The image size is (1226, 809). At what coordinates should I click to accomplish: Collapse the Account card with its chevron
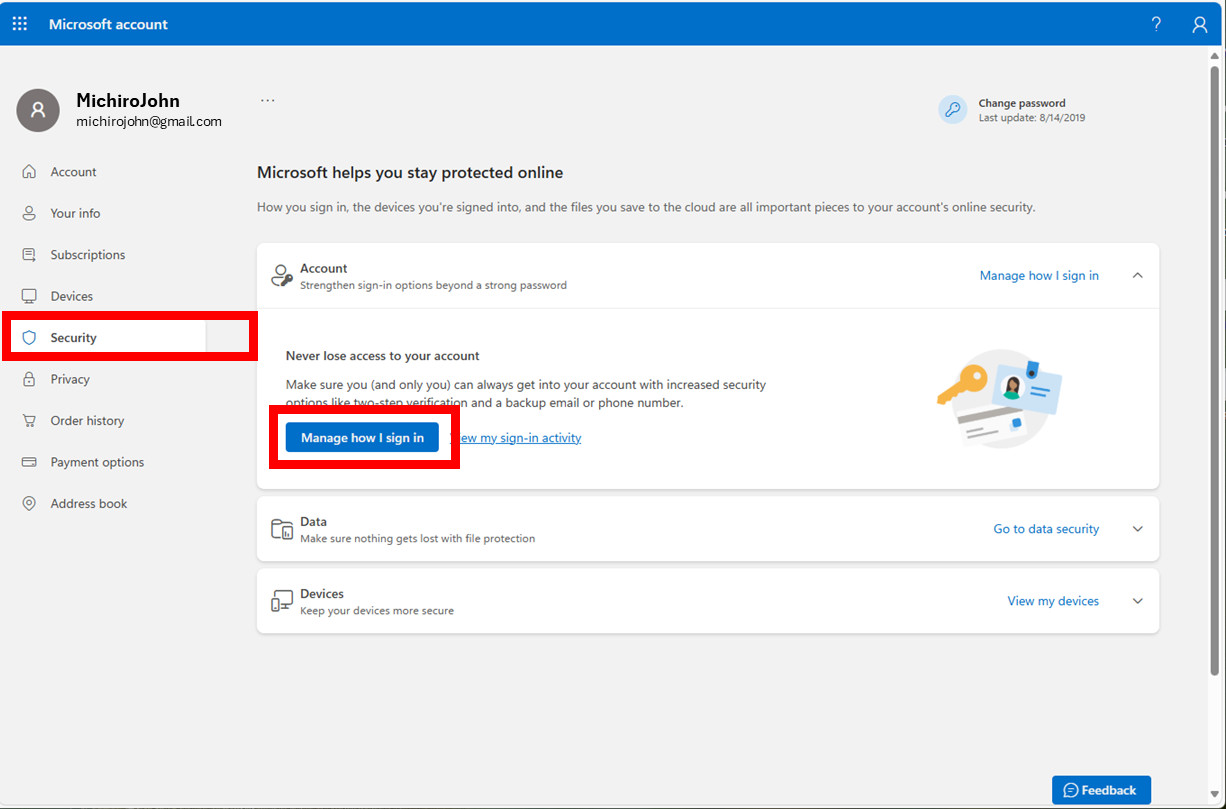1137,276
